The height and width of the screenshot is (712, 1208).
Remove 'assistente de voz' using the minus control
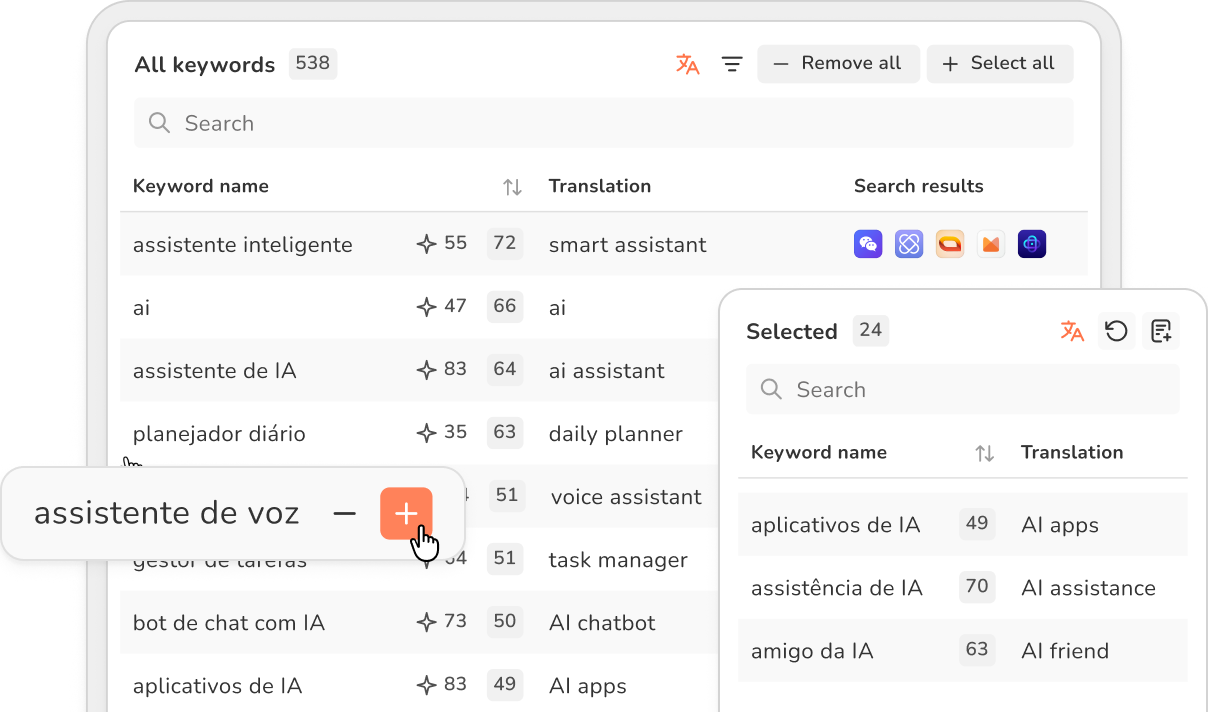(344, 512)
